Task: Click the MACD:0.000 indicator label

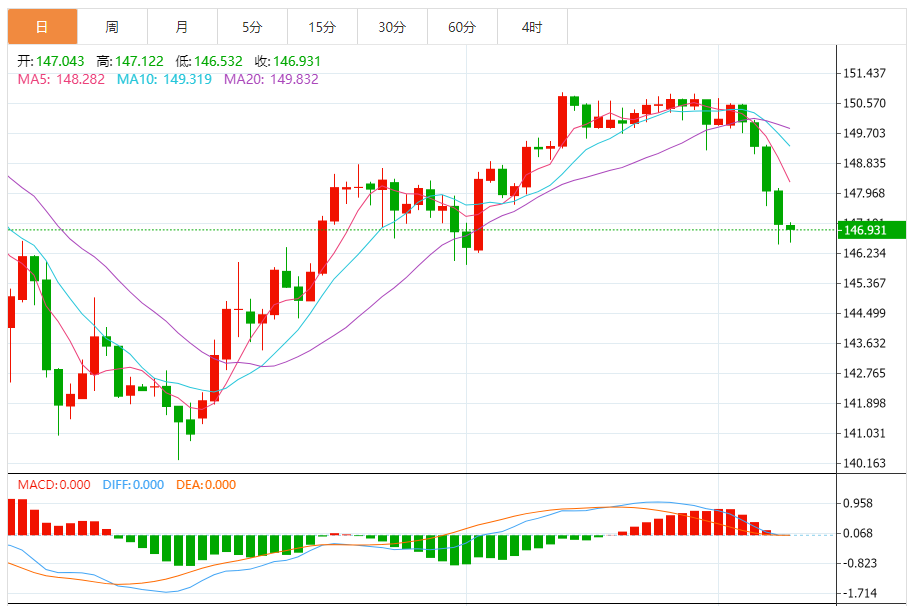Action: [x=54, y=484]
